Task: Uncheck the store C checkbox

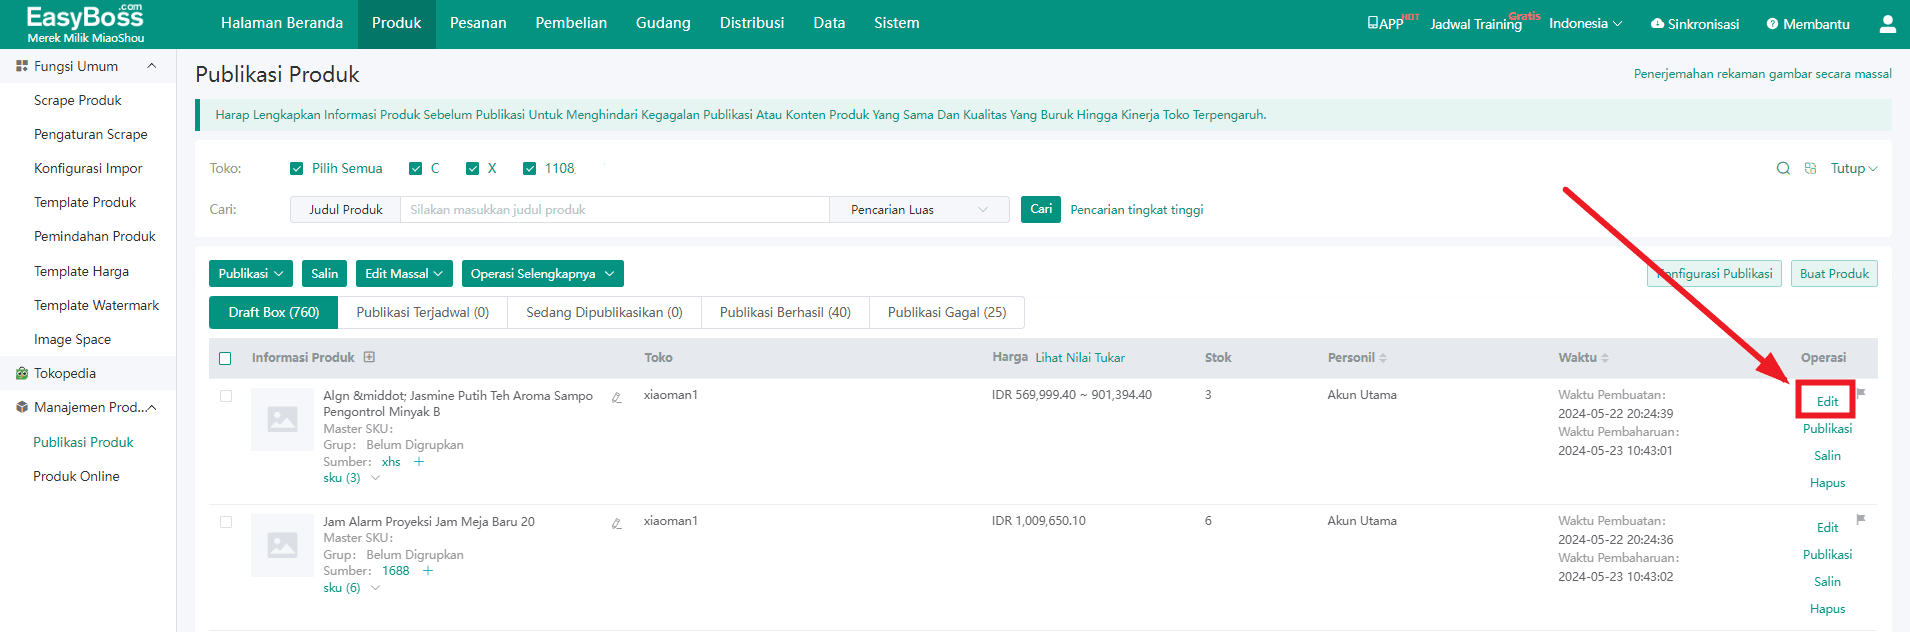Action: 416,168
